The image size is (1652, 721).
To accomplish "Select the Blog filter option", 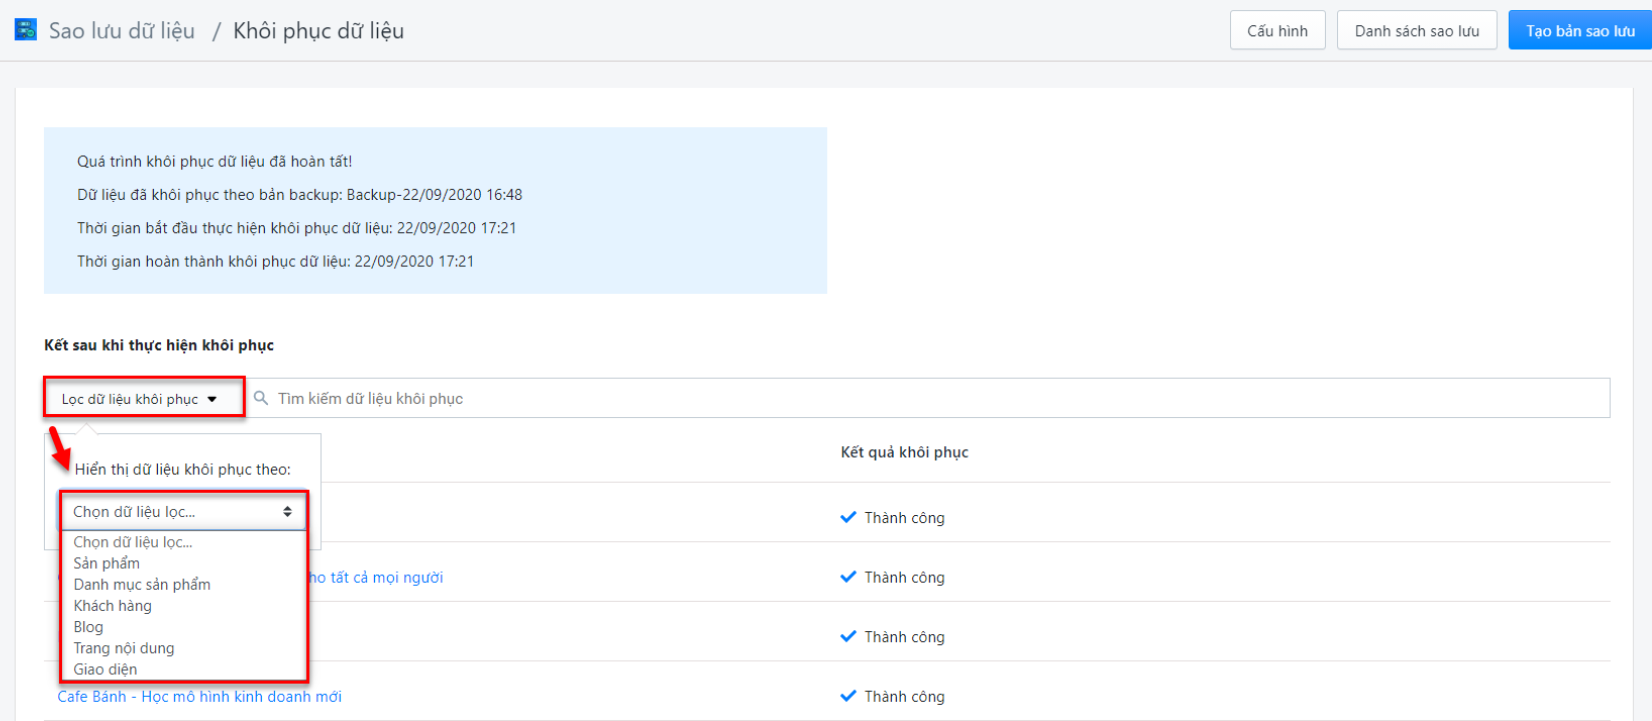I will [x=89, y=627].
